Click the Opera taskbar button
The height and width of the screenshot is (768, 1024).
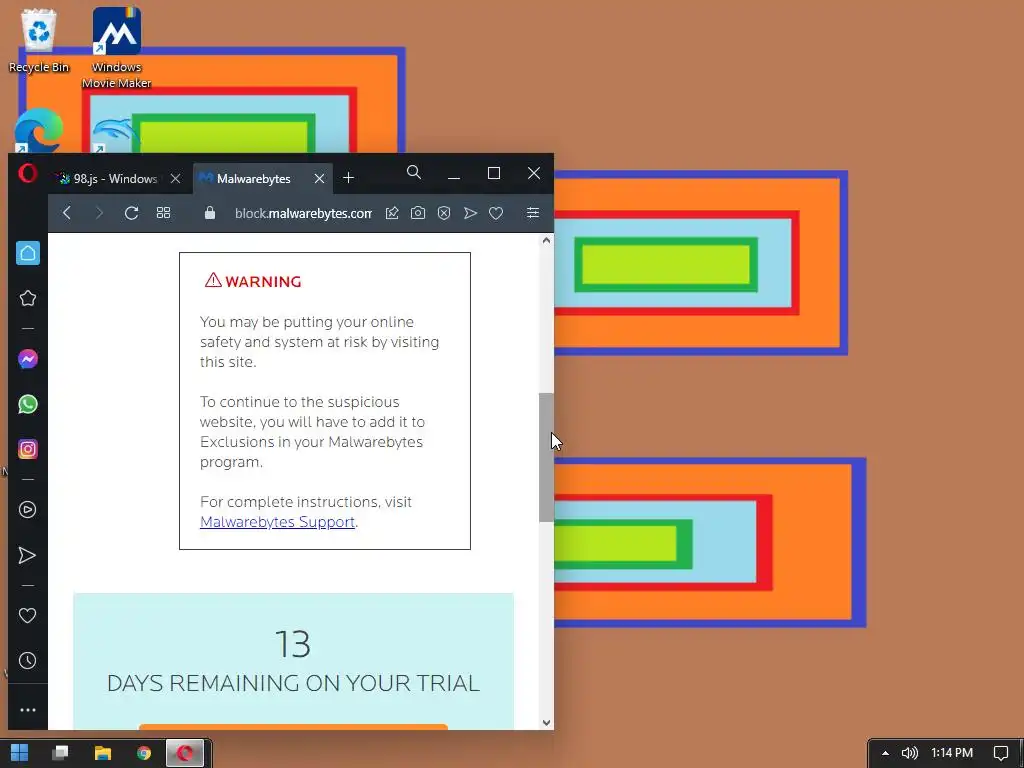pos(185,753)
